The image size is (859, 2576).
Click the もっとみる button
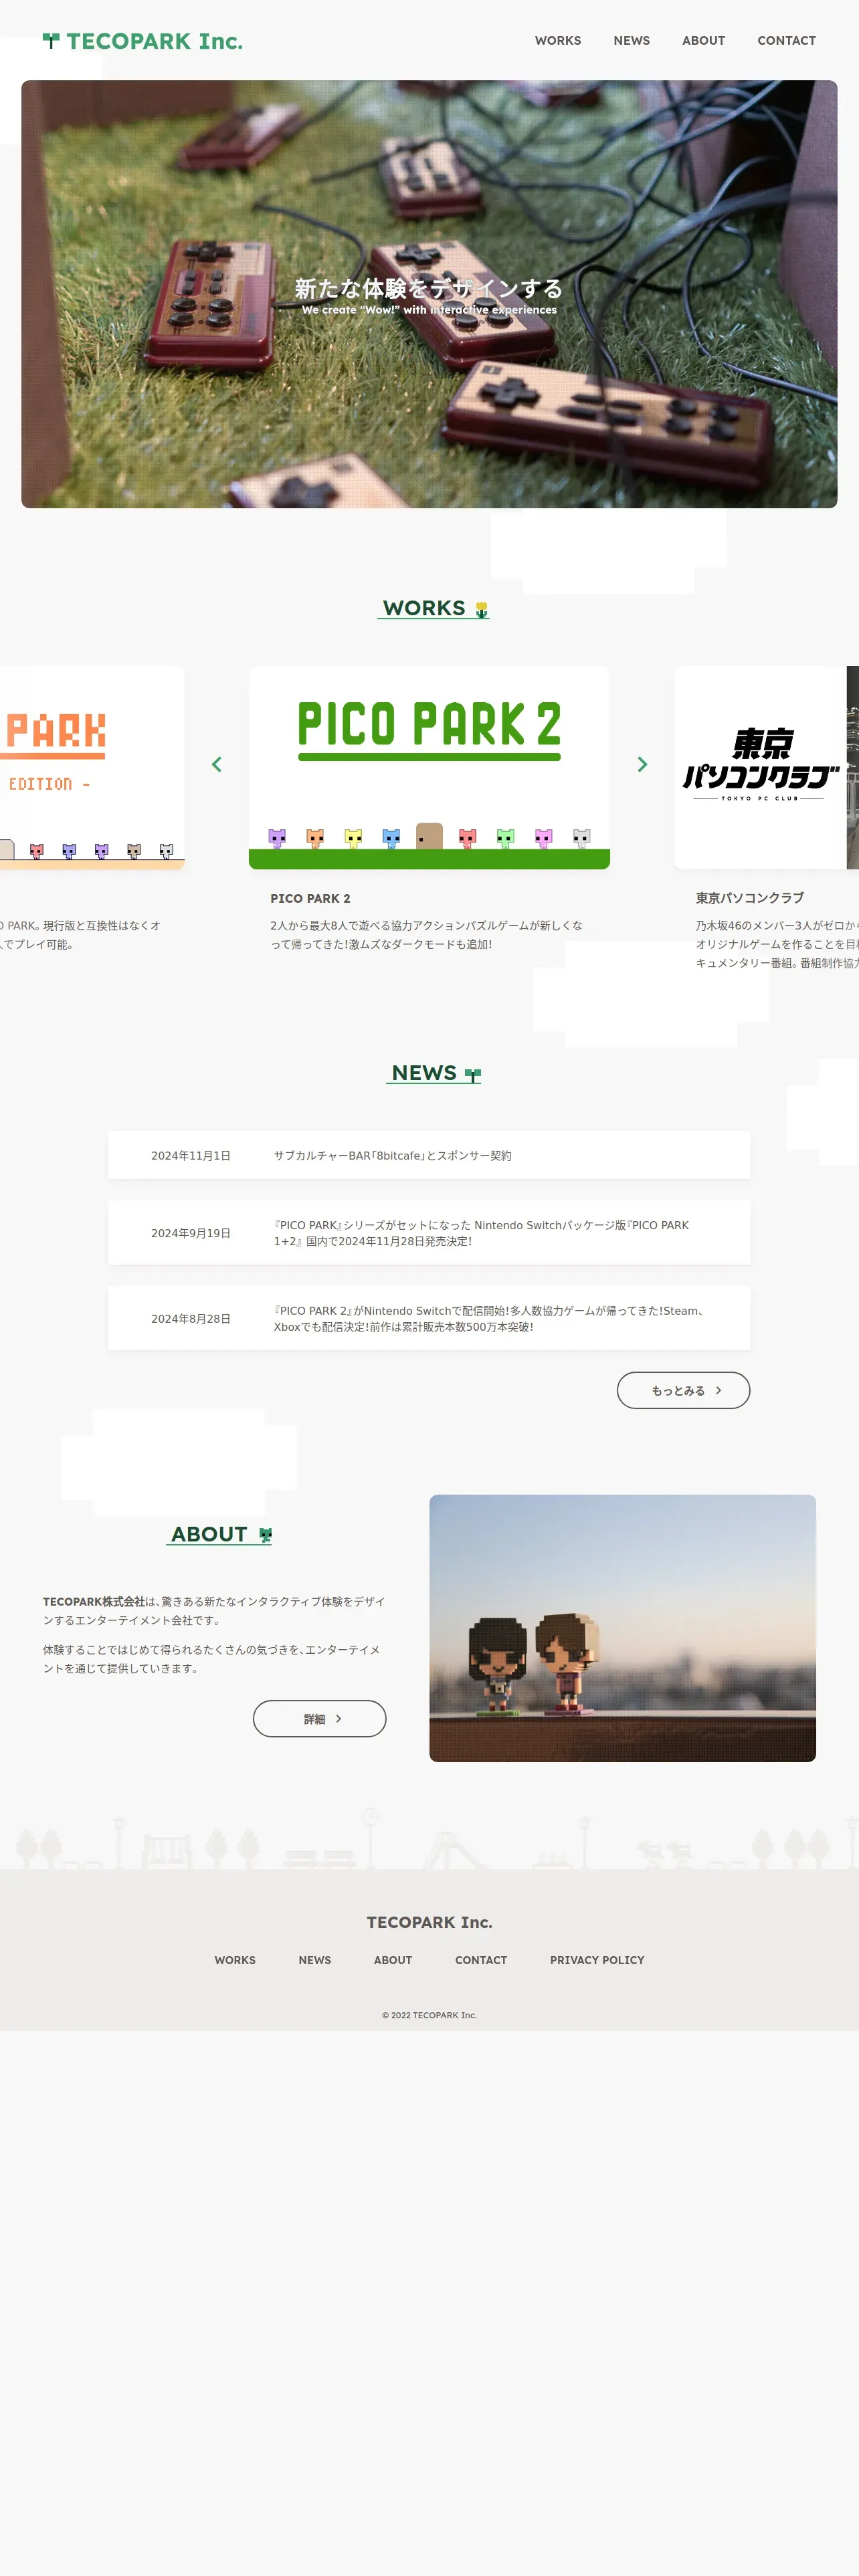[x=683, y=1390]
